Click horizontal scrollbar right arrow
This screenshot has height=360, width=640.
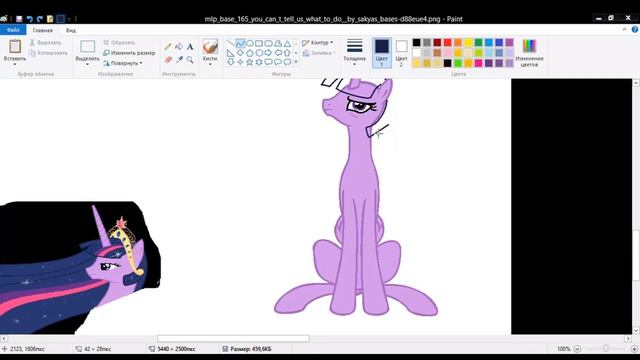(x=628, y=339)
